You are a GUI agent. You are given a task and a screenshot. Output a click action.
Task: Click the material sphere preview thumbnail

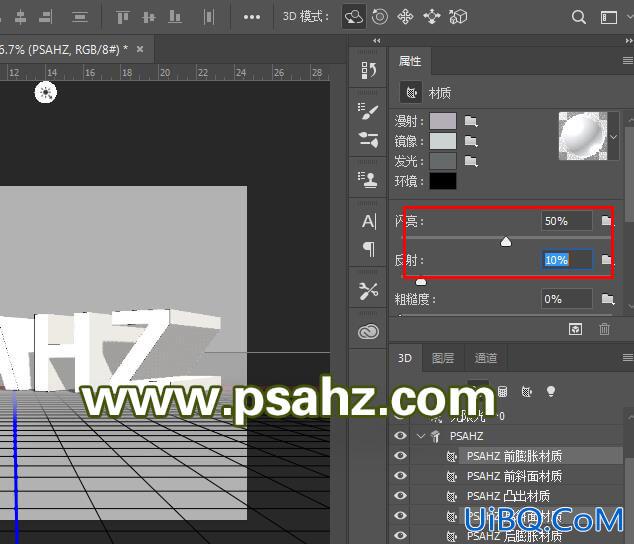coord(583,136)
